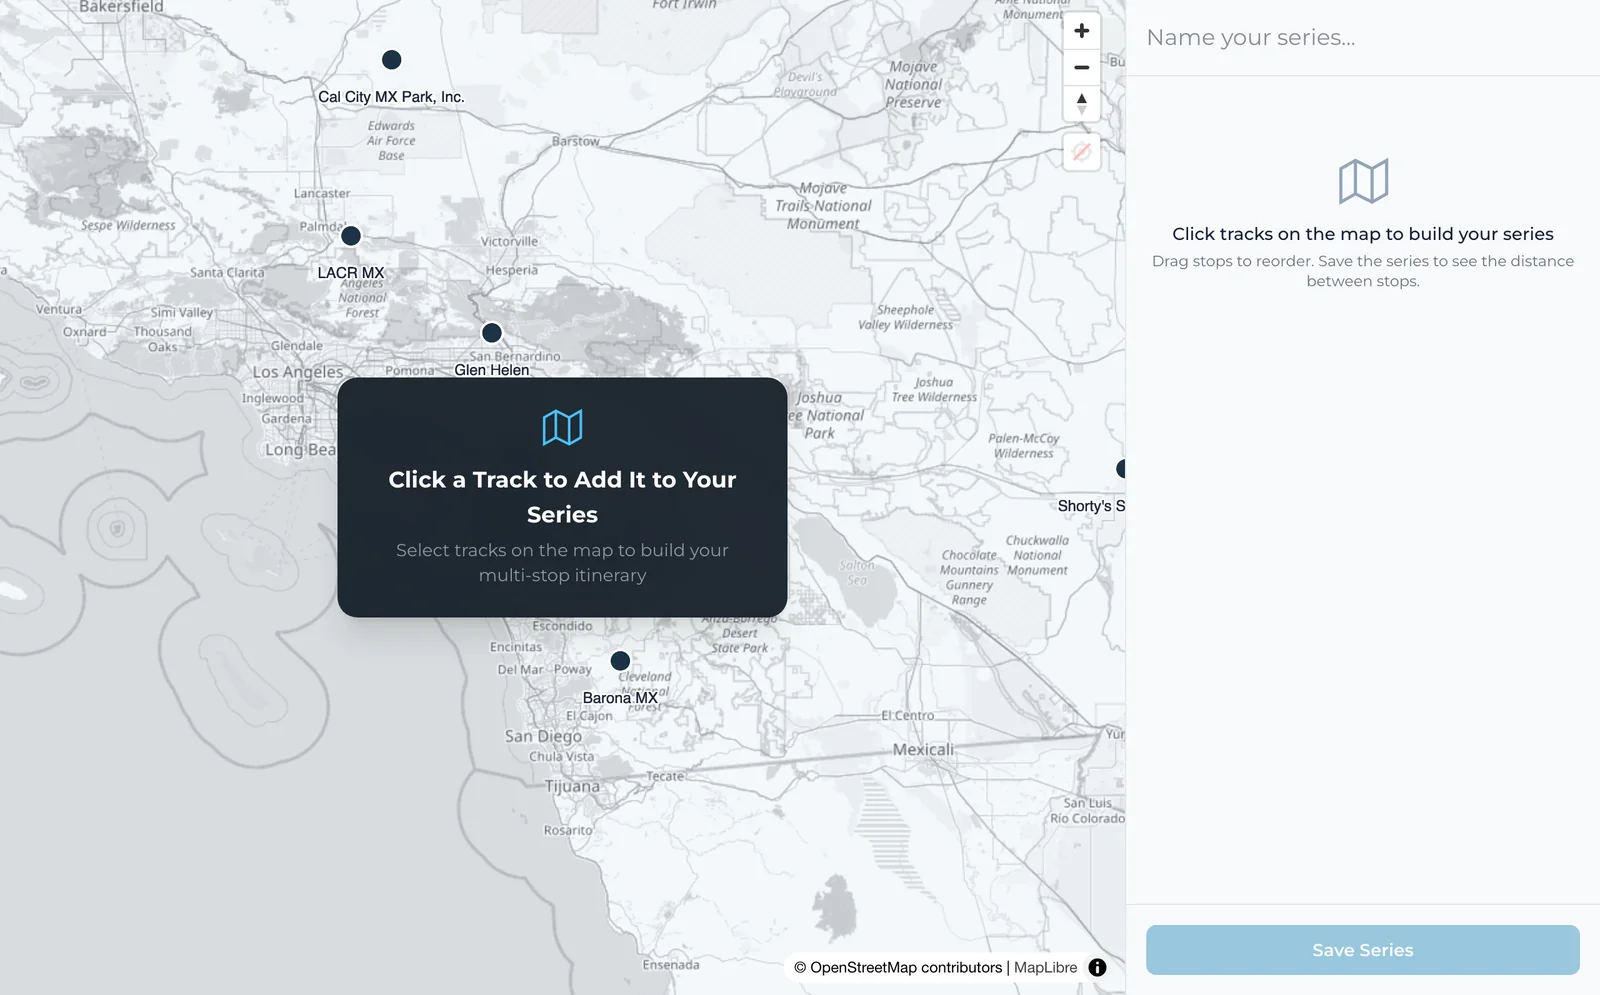The image size is (1600, 995).
Task: Select the Cal City MX Park track marker
Action: (x=392, y=60)
